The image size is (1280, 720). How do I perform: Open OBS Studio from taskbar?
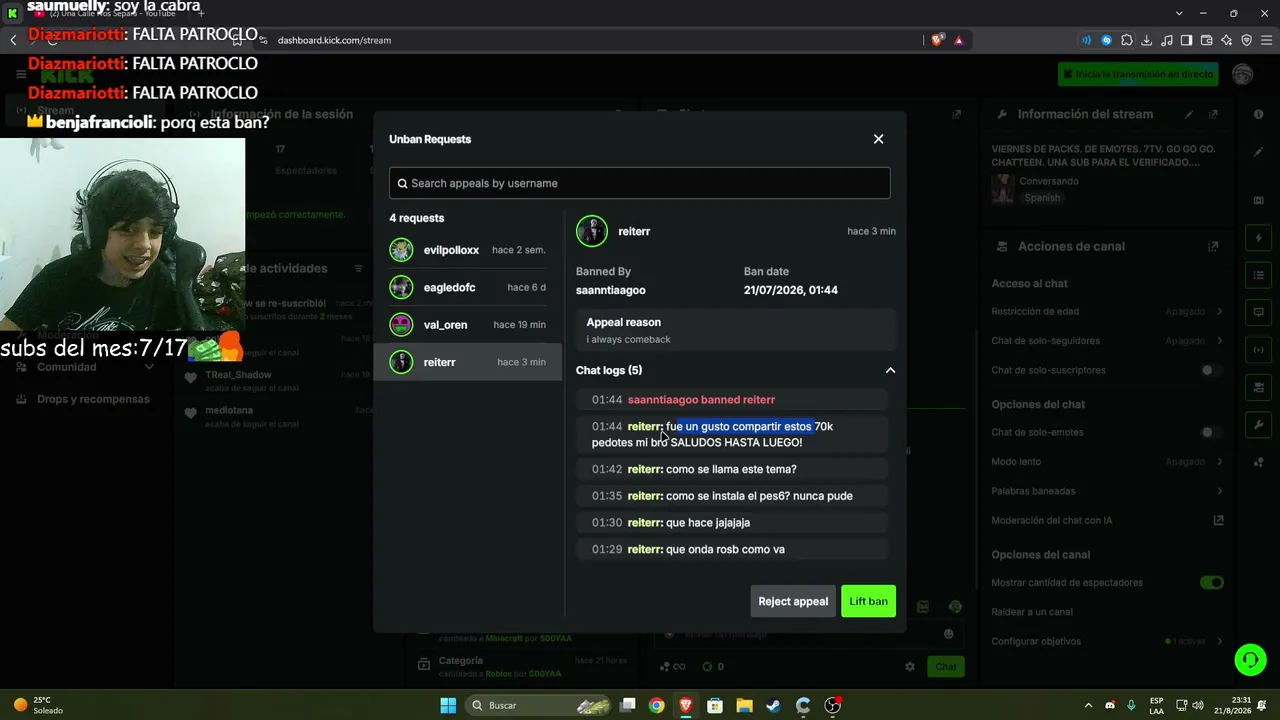[x=832, y=705]
